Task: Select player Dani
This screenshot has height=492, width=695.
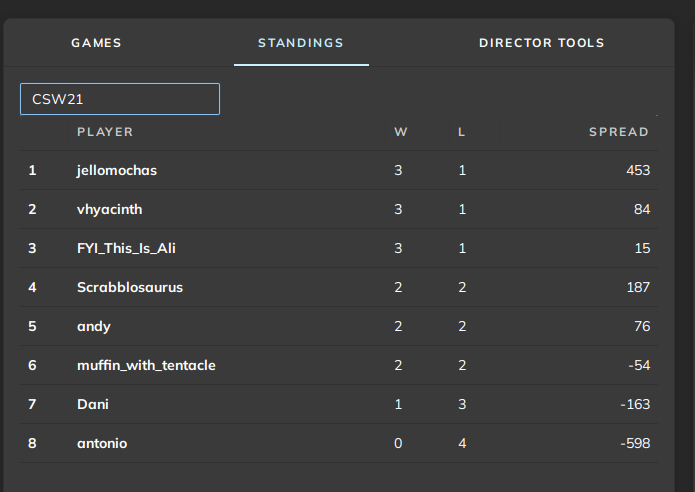Action: pos(92,404)
